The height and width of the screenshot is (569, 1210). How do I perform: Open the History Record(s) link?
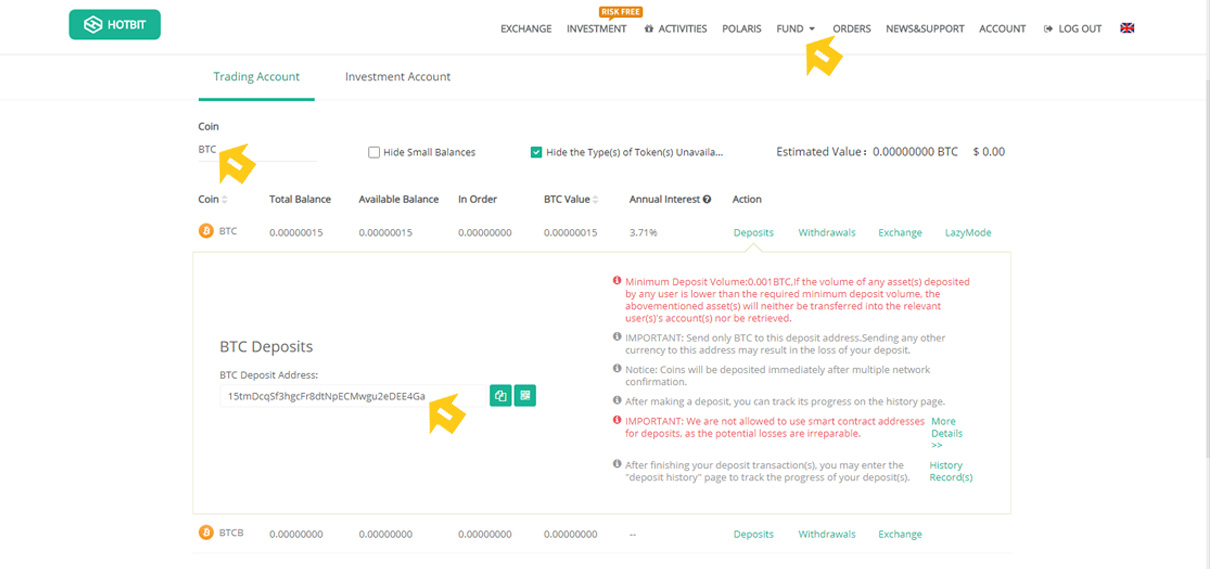(x=951, y=471)
